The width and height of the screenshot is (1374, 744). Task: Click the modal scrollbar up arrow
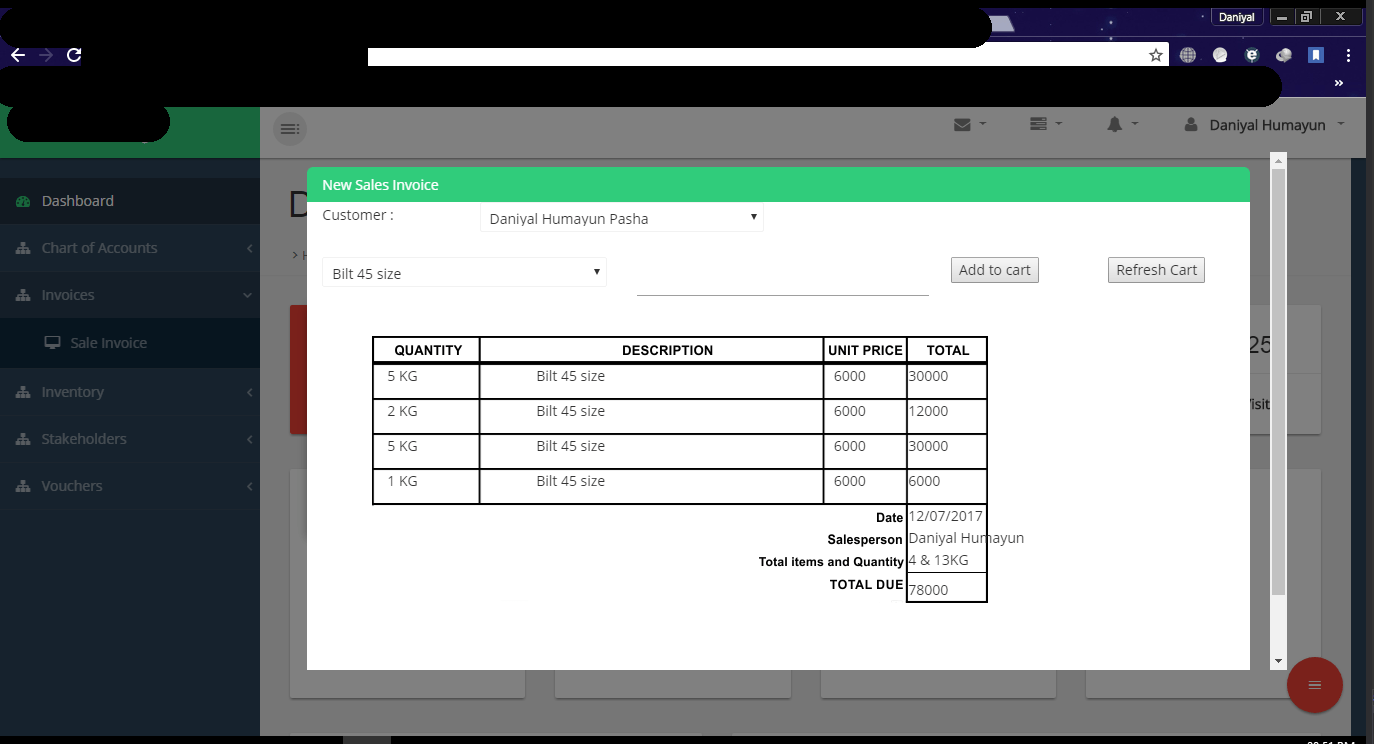pyautogui.click(x=1277, y=160)
